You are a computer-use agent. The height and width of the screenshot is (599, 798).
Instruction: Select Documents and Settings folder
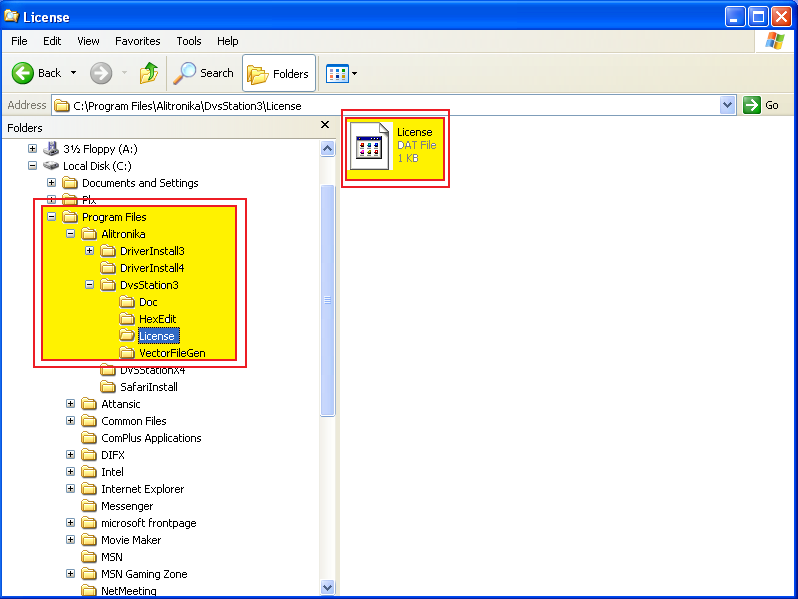coord(130,183)
